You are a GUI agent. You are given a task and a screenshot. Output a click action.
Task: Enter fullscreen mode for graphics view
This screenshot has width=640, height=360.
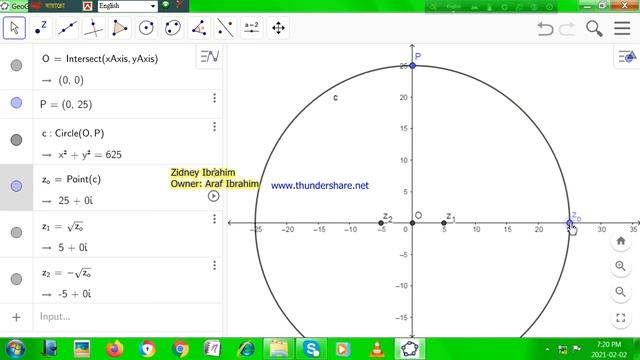pos(620,318)
